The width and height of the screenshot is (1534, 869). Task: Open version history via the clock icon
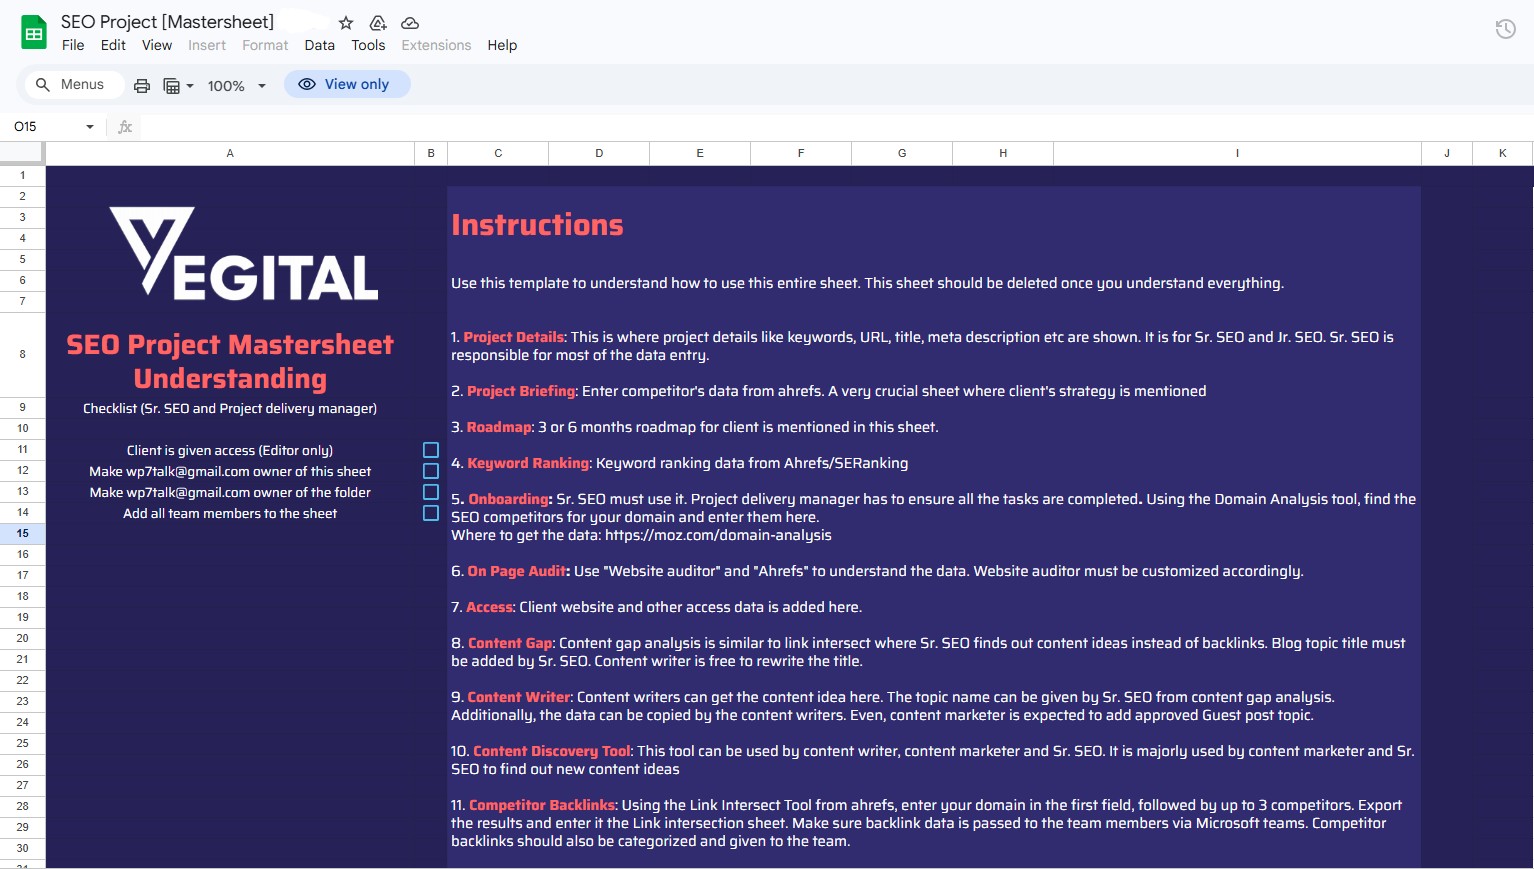tap(1505, 29)
